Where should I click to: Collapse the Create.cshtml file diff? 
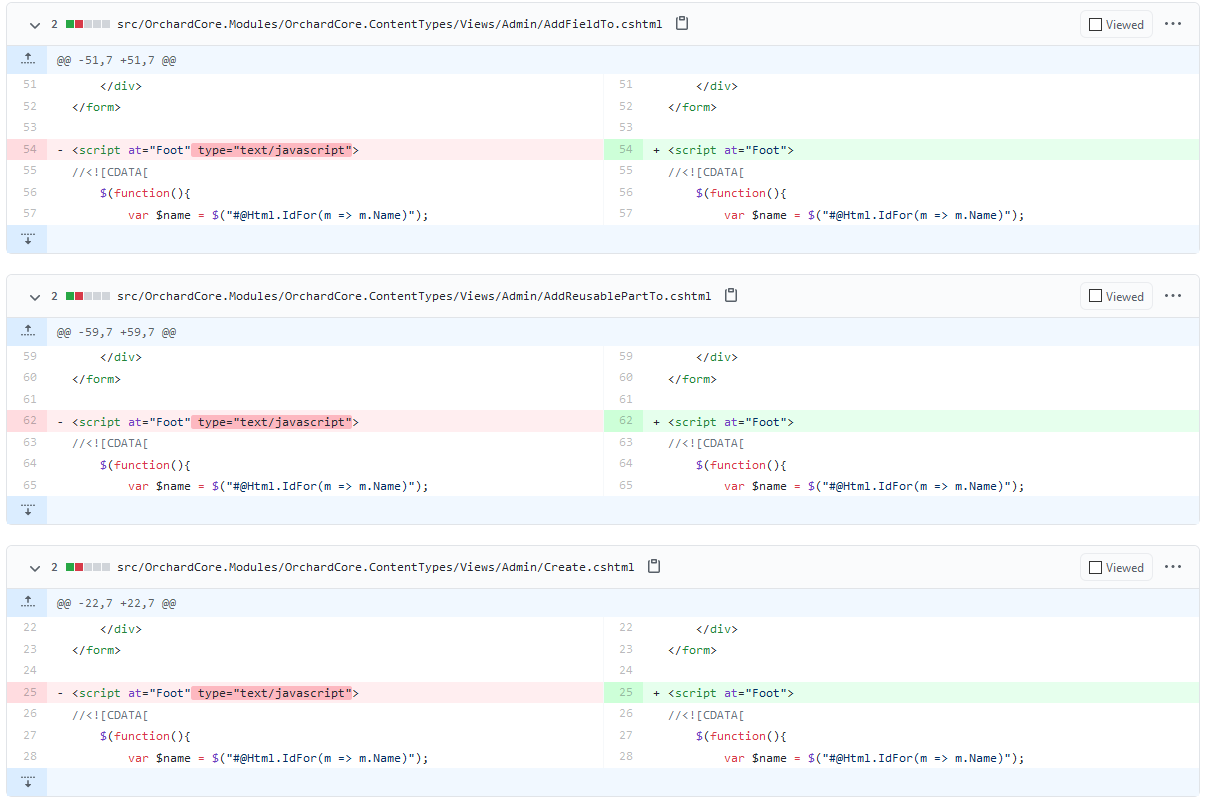(x=35, y=567)
